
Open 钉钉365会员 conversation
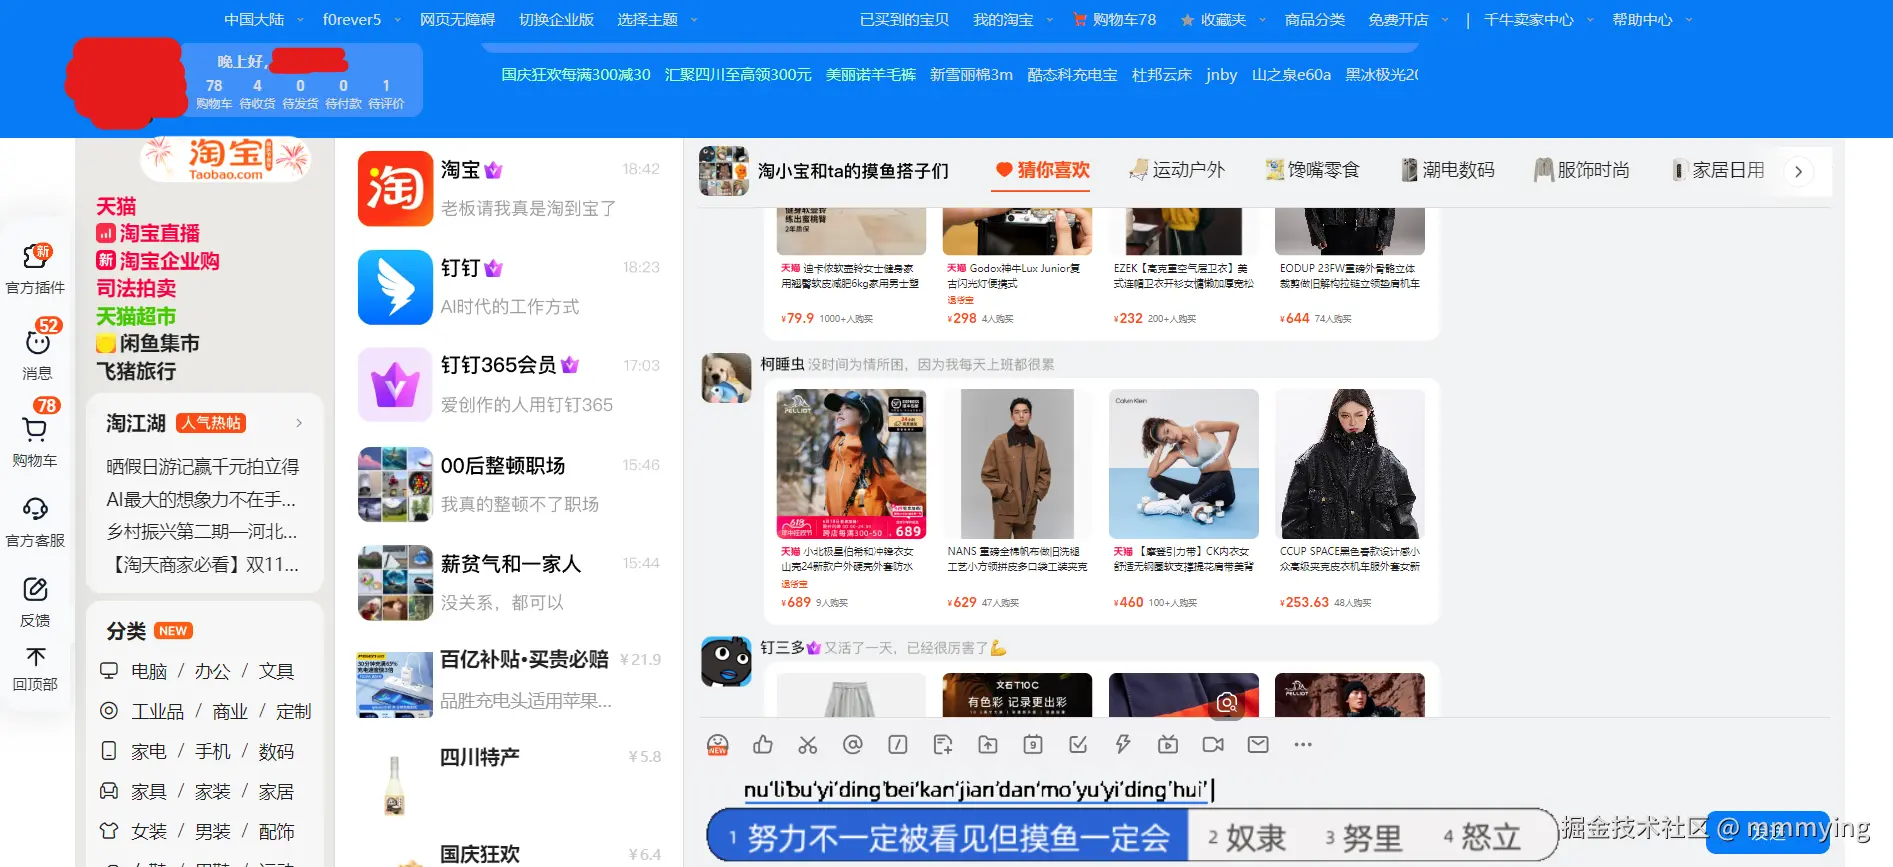pyautogui.click(x=510, y=385)
